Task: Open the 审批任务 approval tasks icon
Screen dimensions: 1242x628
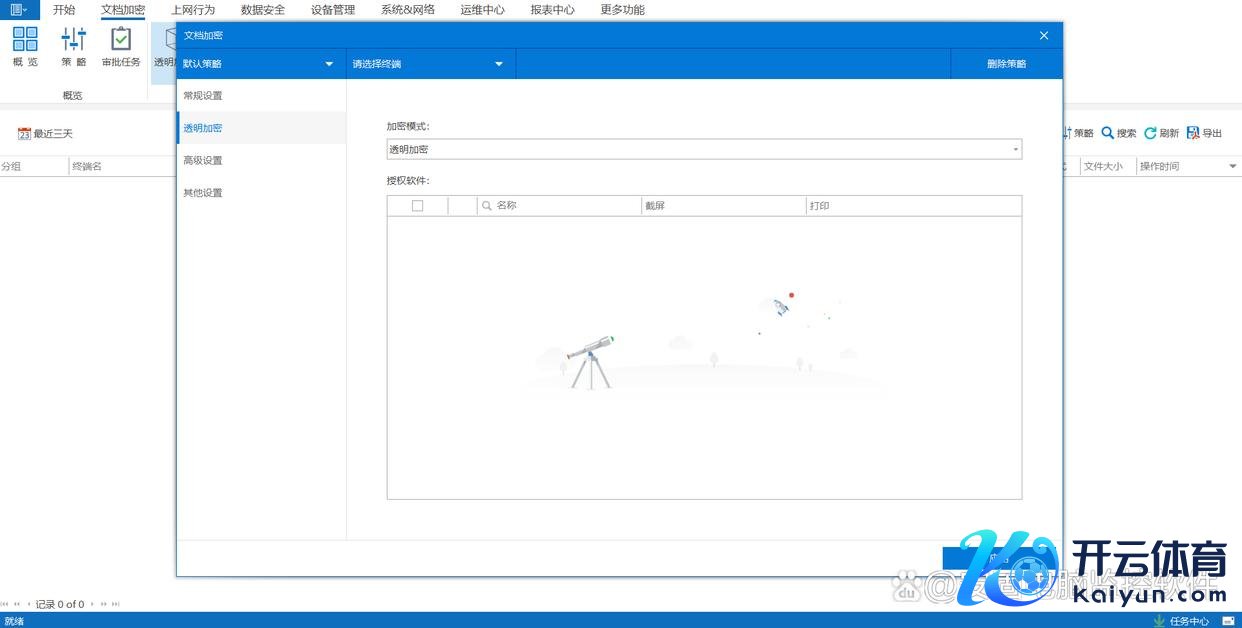Action: click(x=121, y=40)
